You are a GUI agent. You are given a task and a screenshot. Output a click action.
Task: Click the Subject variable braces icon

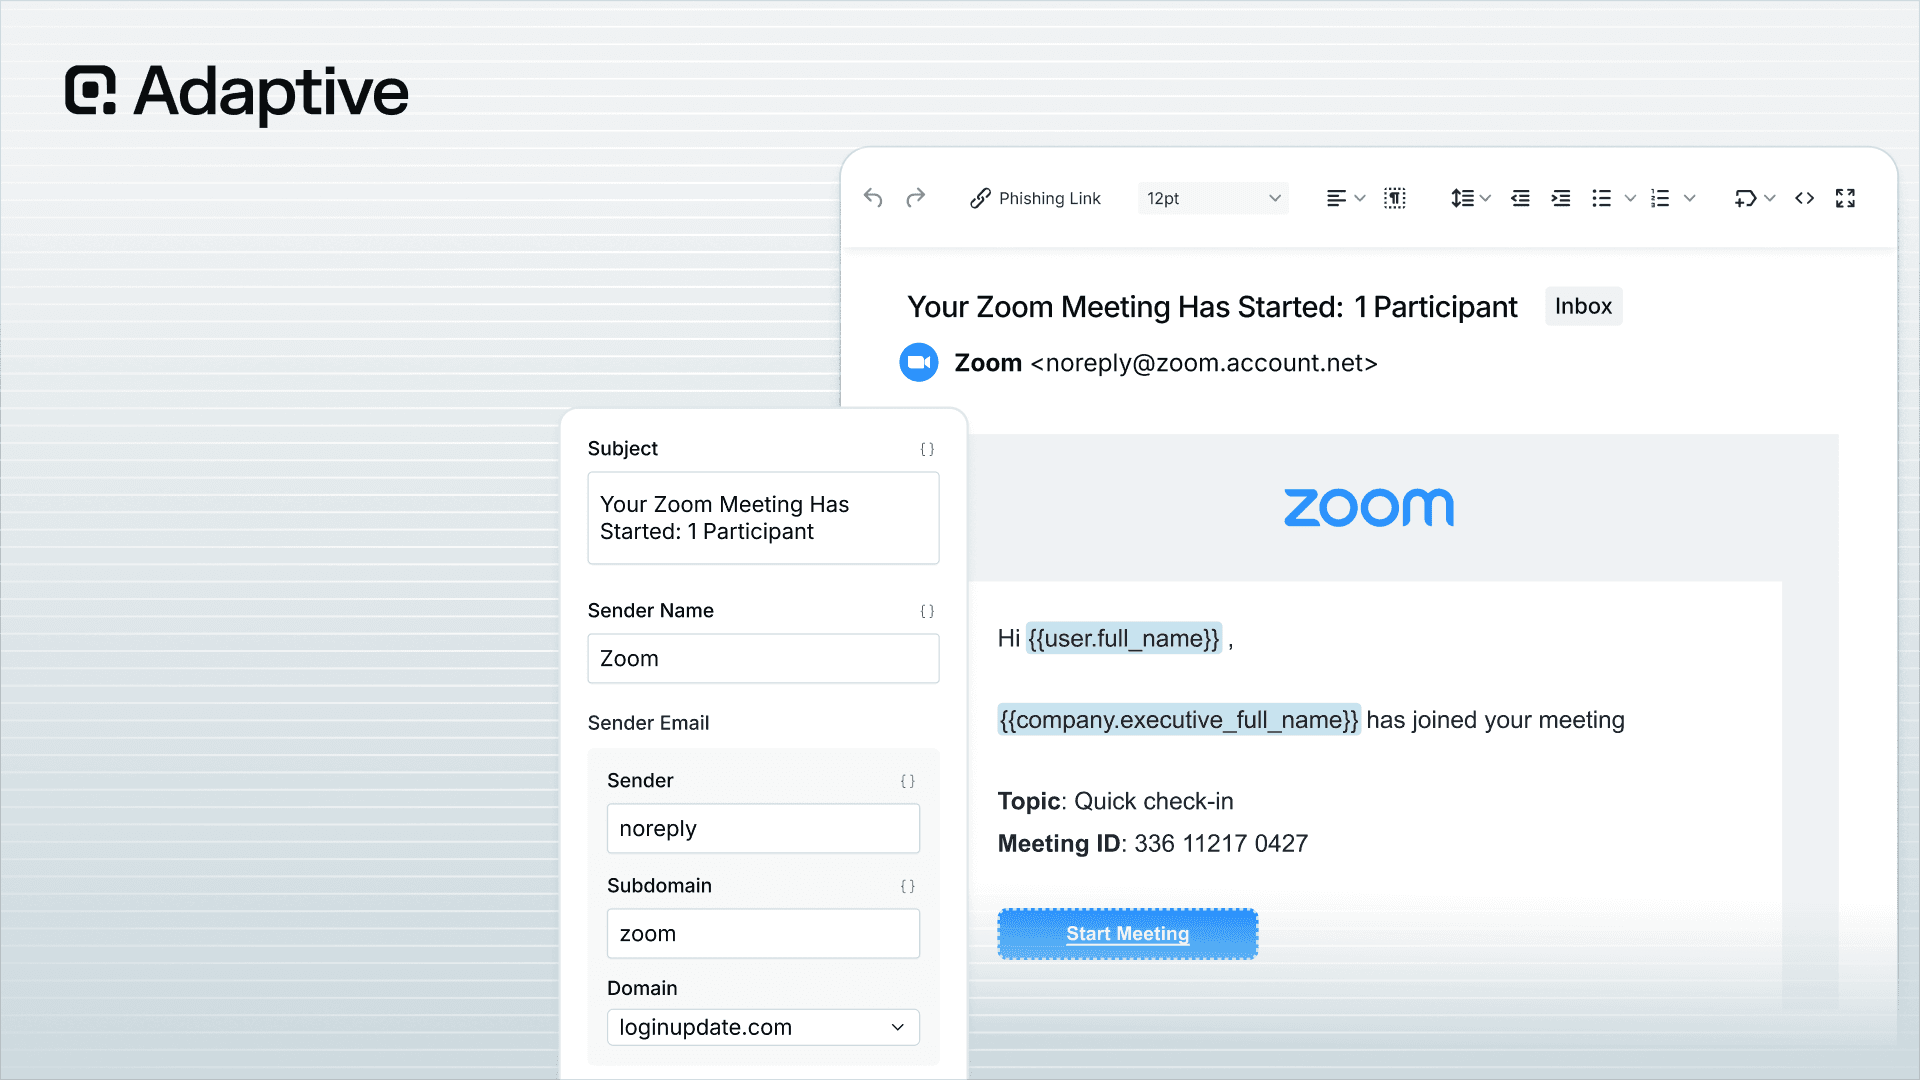[927, 449]
